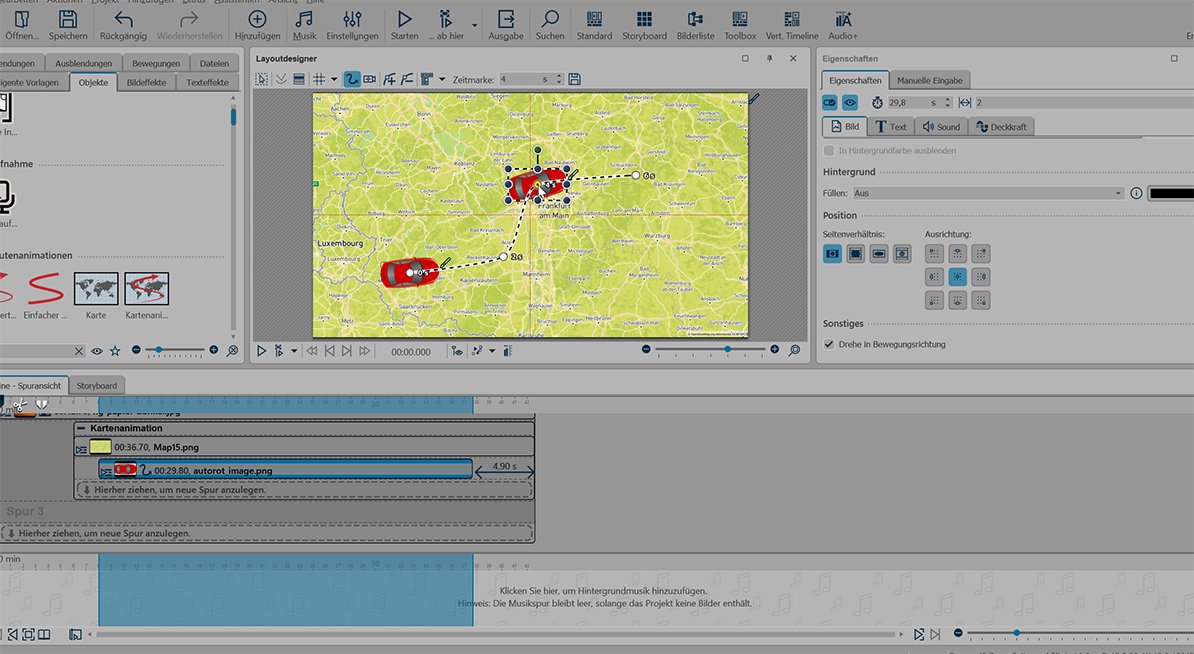Open the Manuelle Eingabe tab

pos(929,81)
